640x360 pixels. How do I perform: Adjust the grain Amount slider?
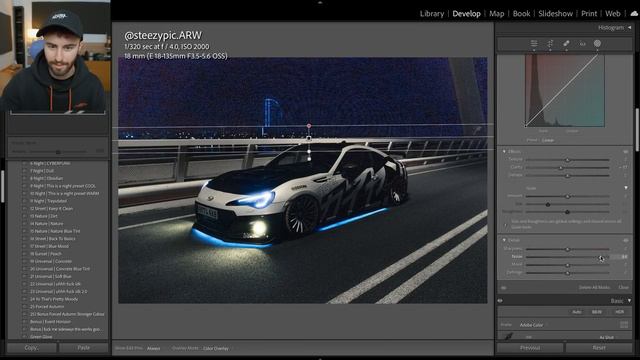[x=567, y=196]
